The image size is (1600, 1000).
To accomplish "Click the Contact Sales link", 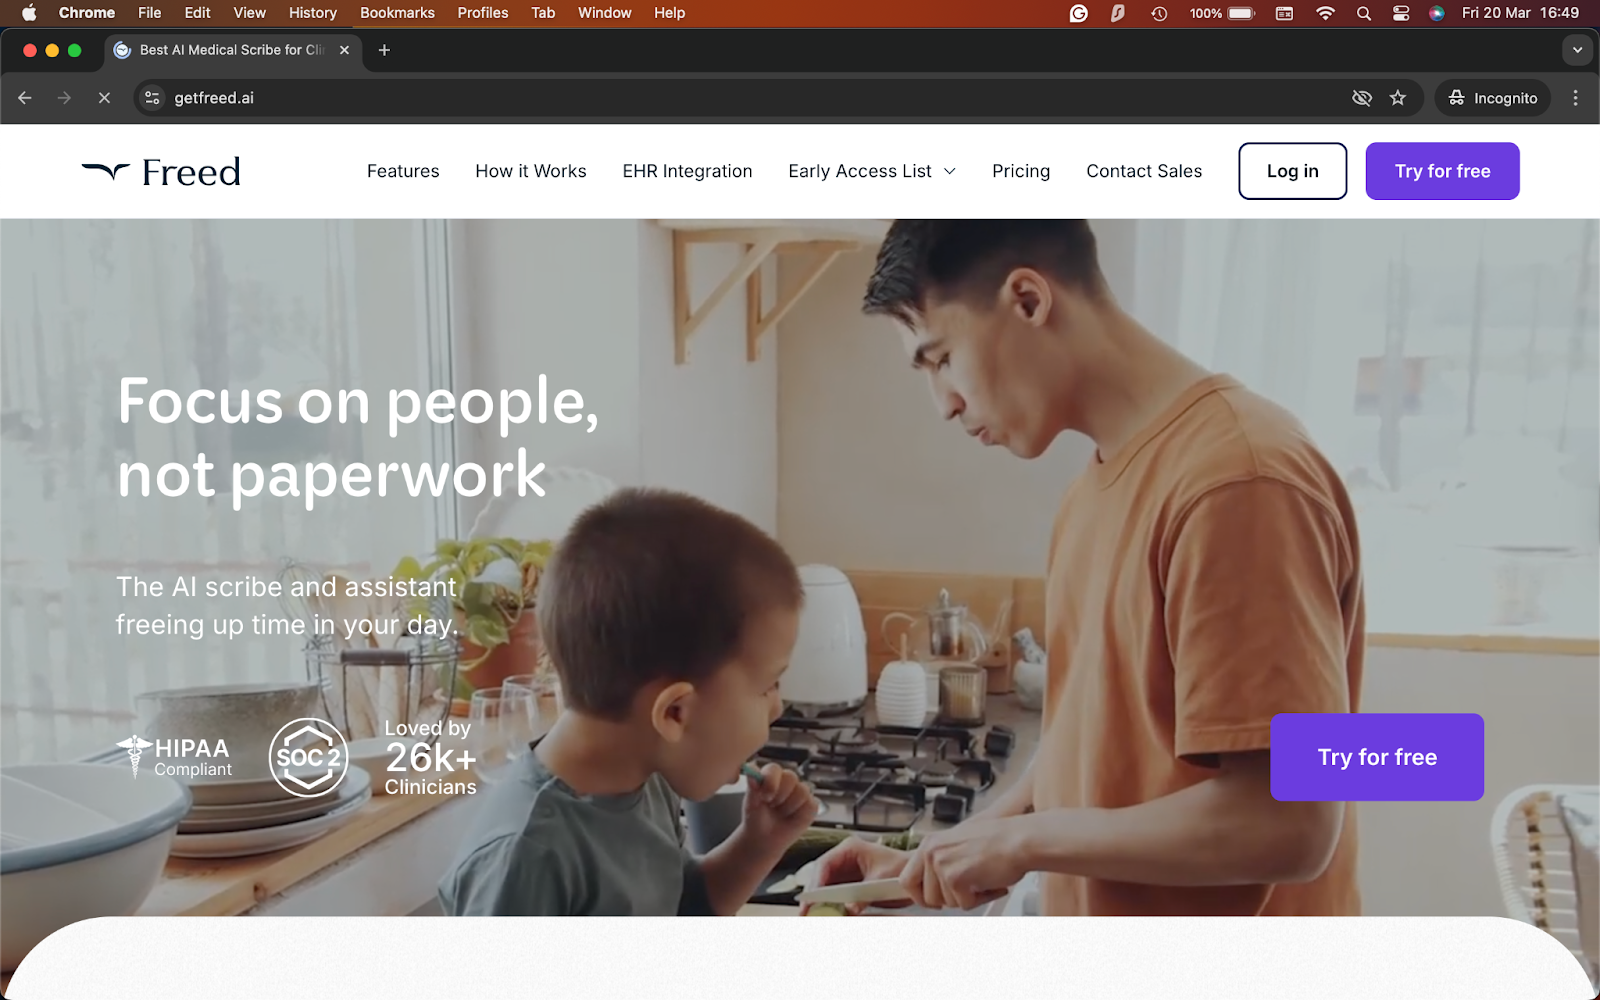I will (1144, 171).
